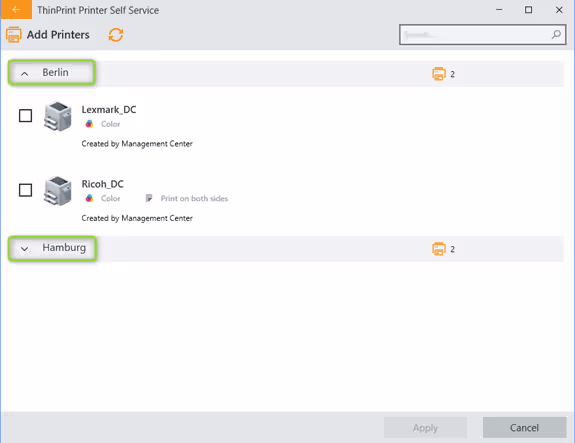Click the Lexmark_DC printer image
Viewport: 575px width, 443px height.
tap(58, 116)
